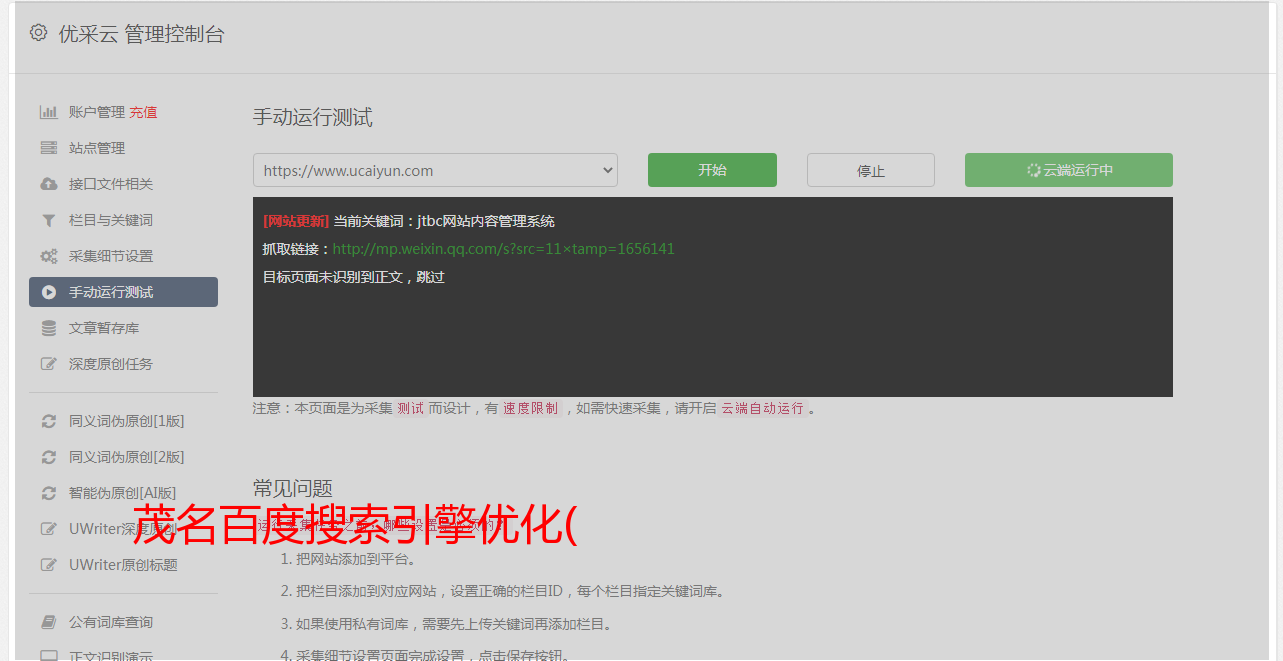The height and width of the screenshot is (661, 1283).
Task: Click the highlighted 云端自动运行 text
Action: tap(763, 408)
